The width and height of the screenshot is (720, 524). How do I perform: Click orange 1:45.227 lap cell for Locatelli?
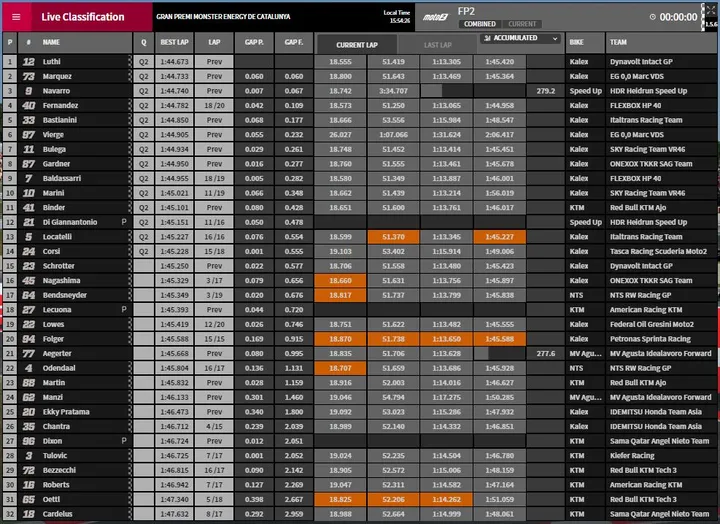coord(500,237)
